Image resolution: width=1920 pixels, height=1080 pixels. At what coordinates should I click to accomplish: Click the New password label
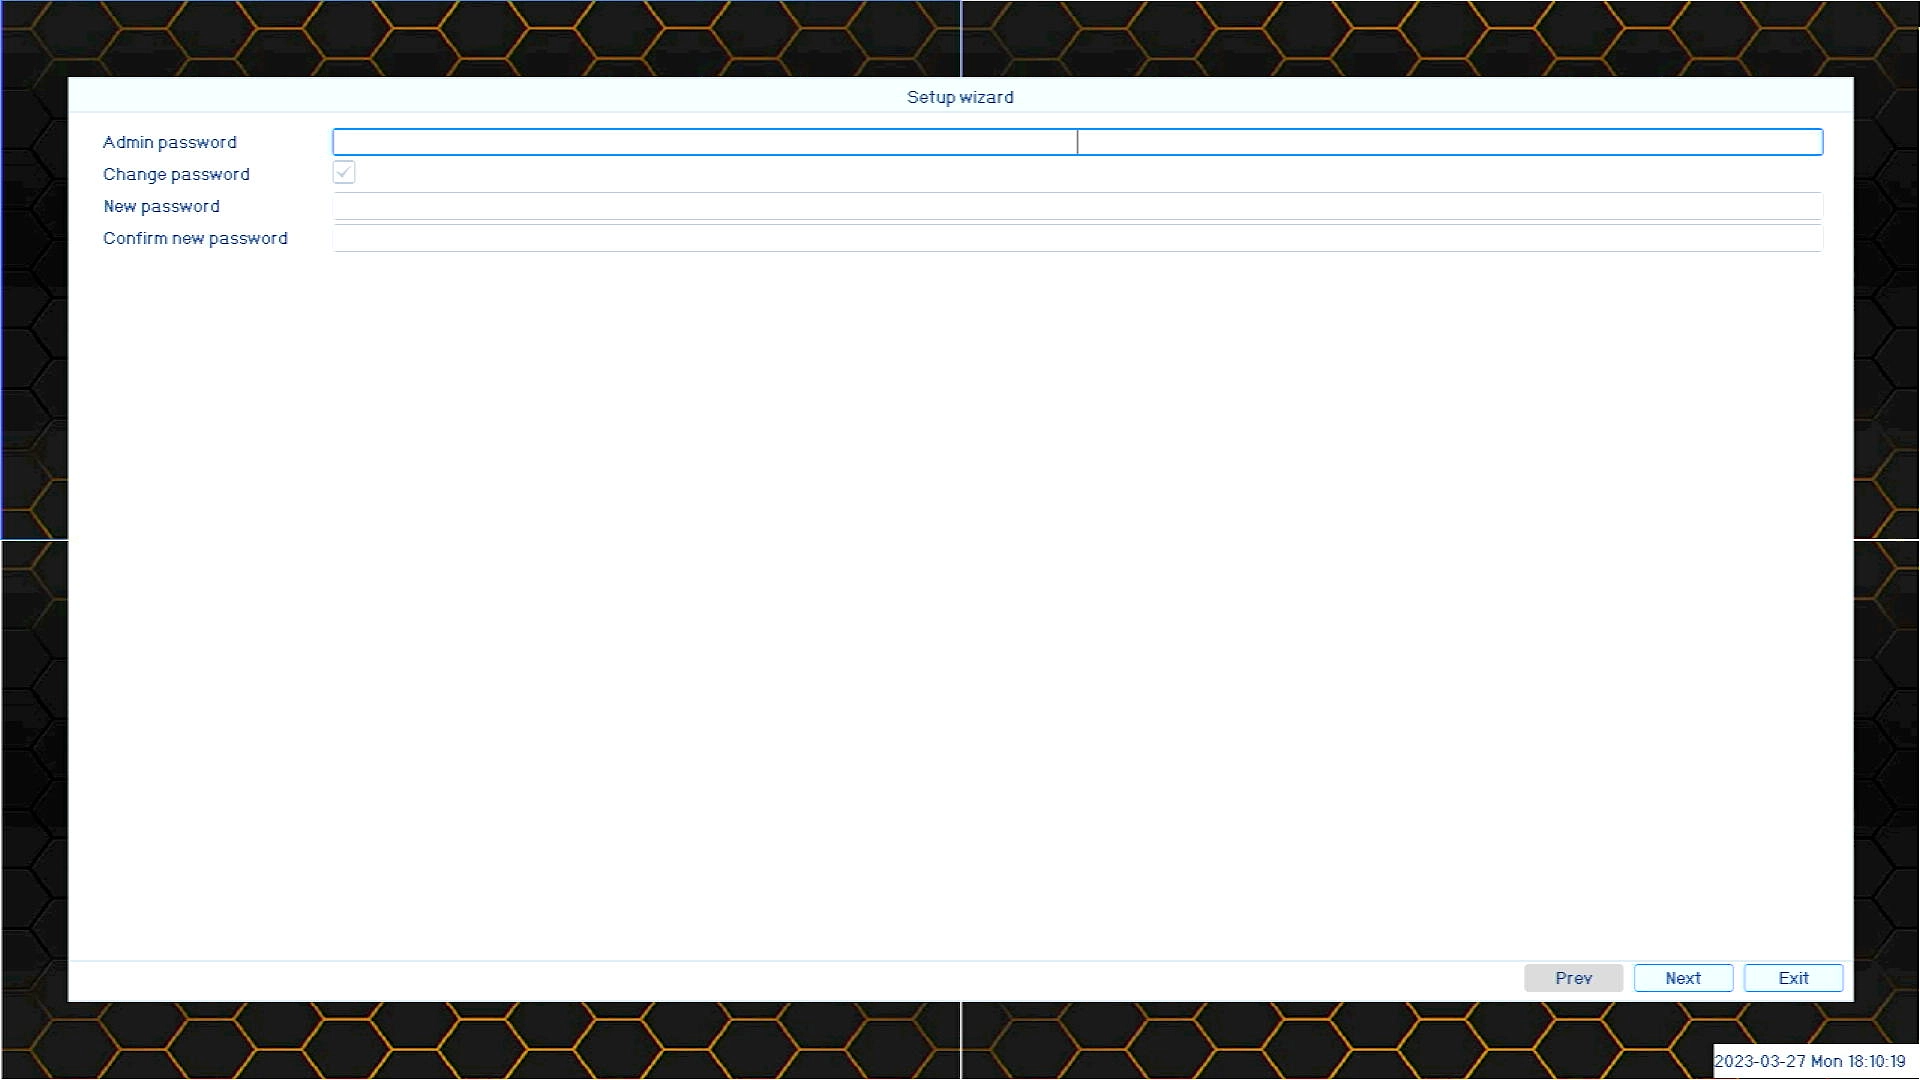pos(161,206)
